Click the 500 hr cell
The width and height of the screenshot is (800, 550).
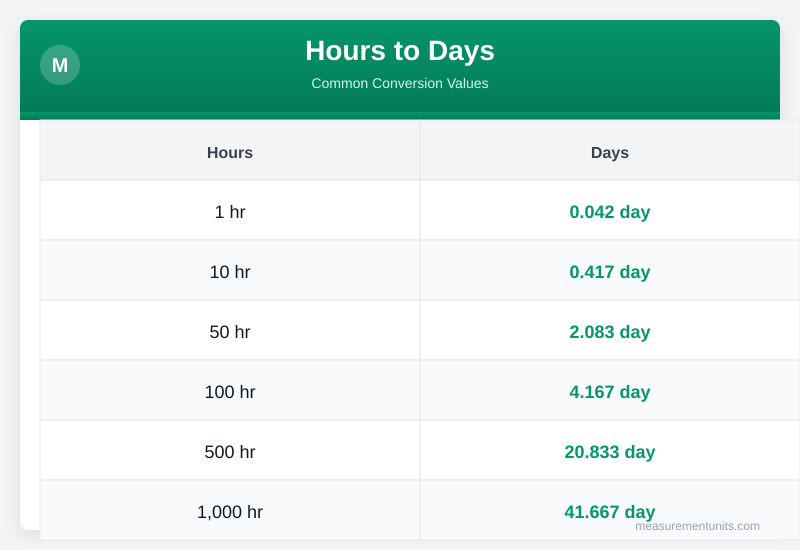pos(230,450)
